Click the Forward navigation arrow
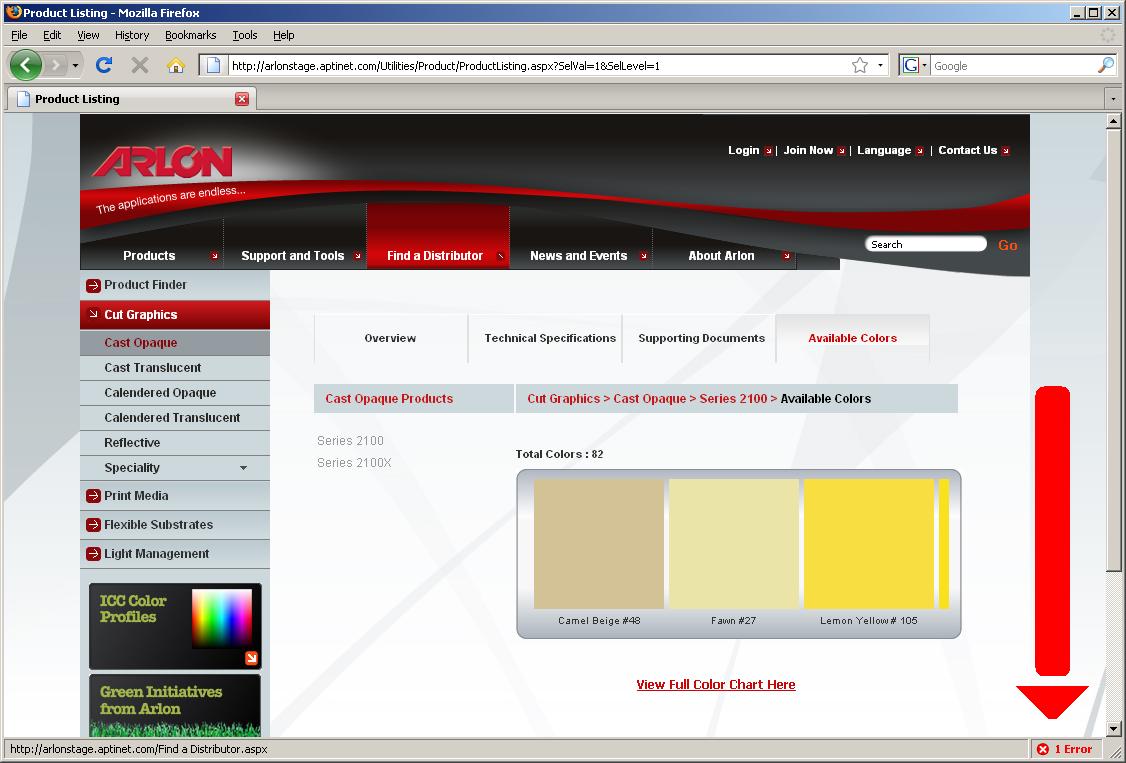The width and height of the screenshot is (1126, 763). 55,65
